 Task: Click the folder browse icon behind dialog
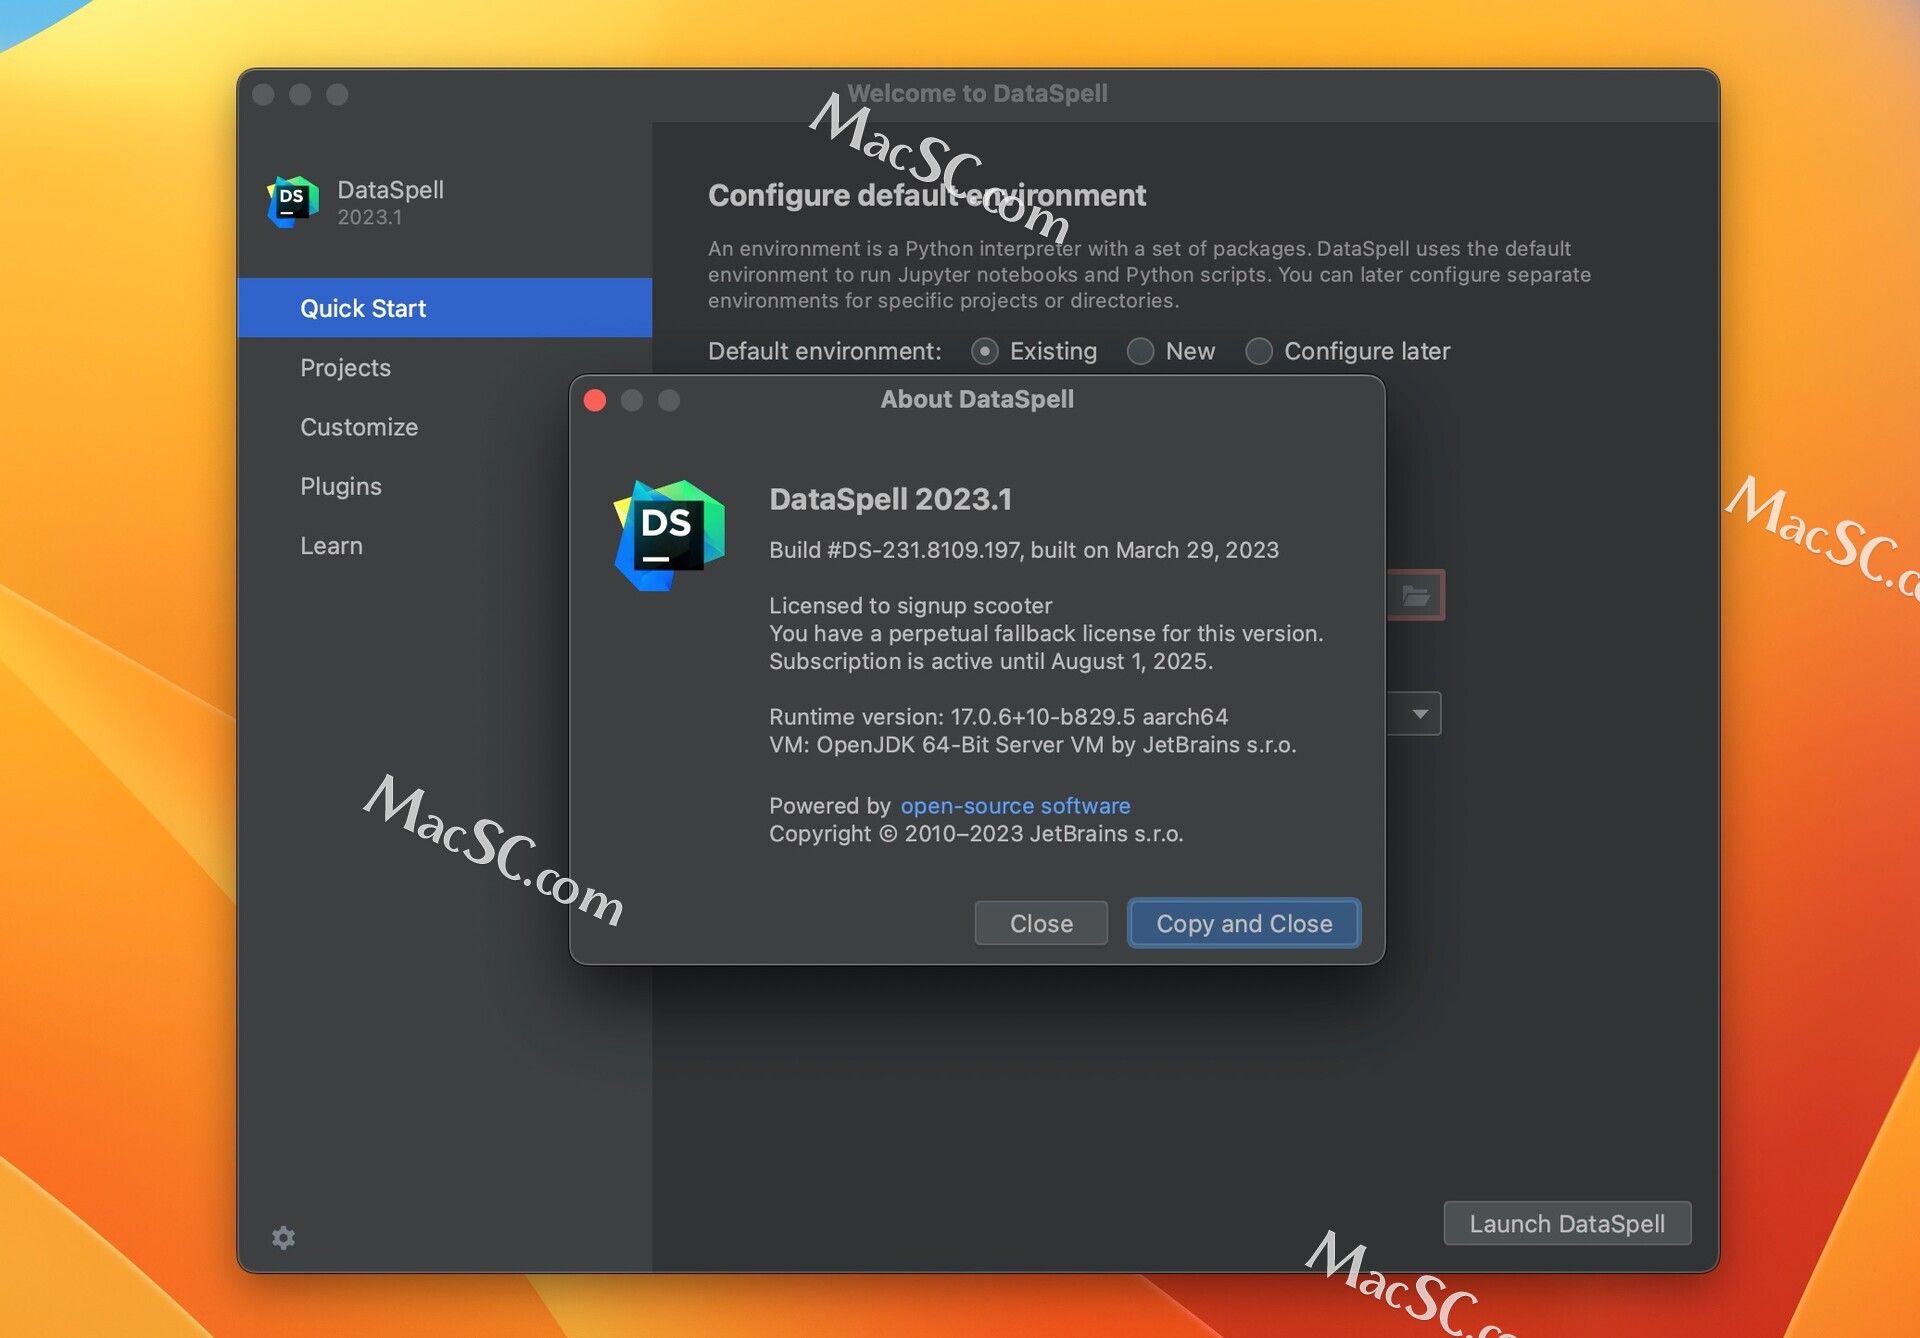click(1415, 596)
